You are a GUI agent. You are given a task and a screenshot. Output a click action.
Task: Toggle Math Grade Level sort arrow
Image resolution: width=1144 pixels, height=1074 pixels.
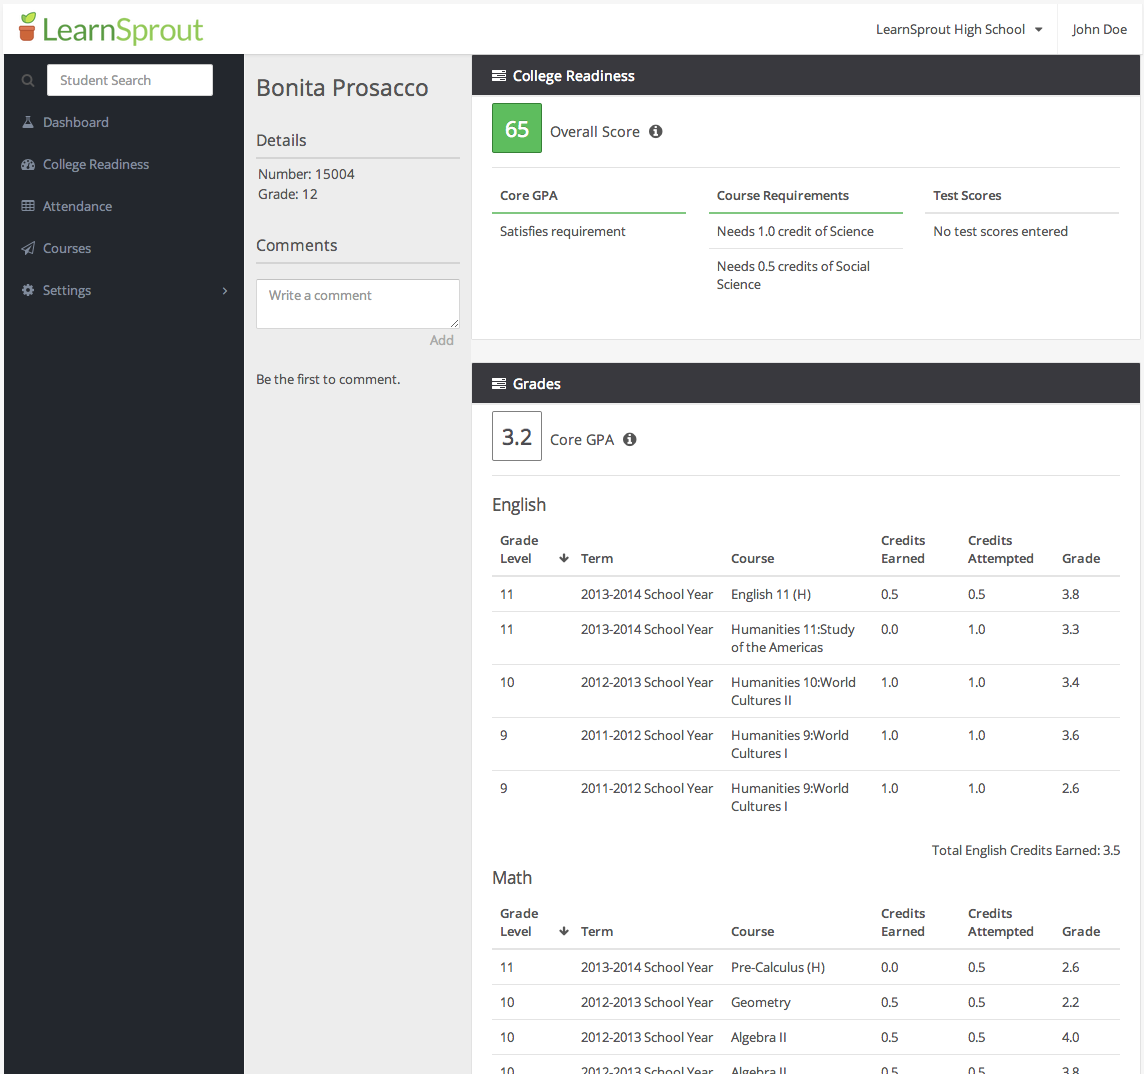(x=564, y=931)
